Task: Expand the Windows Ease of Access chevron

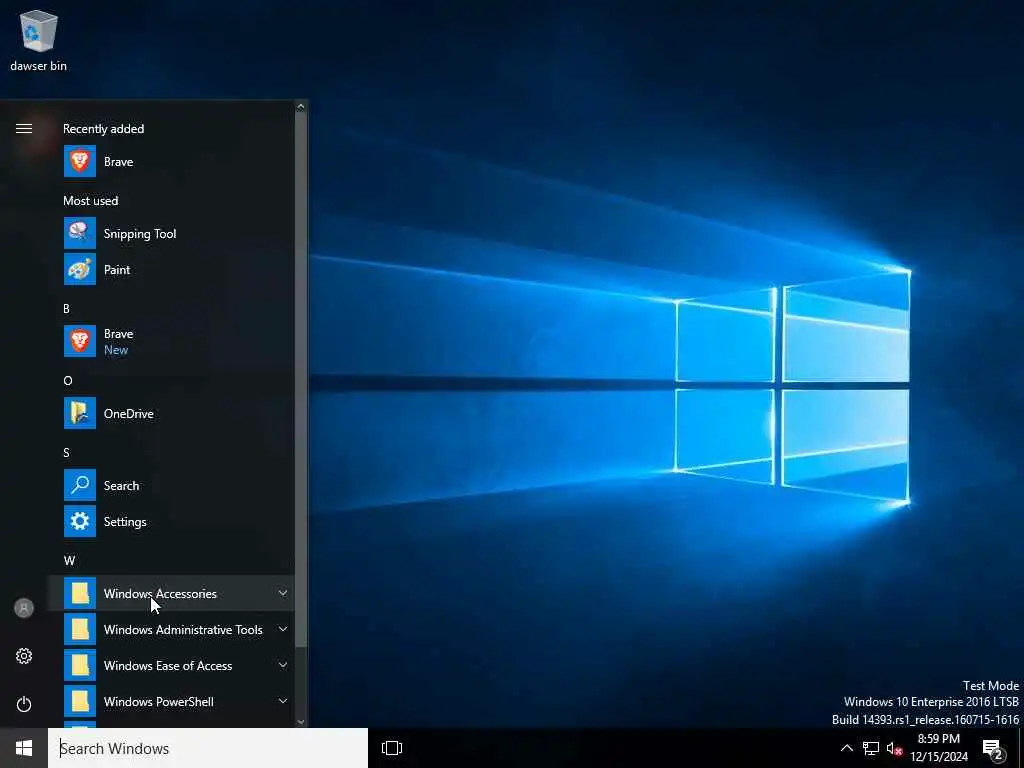Action: (283, 665)
